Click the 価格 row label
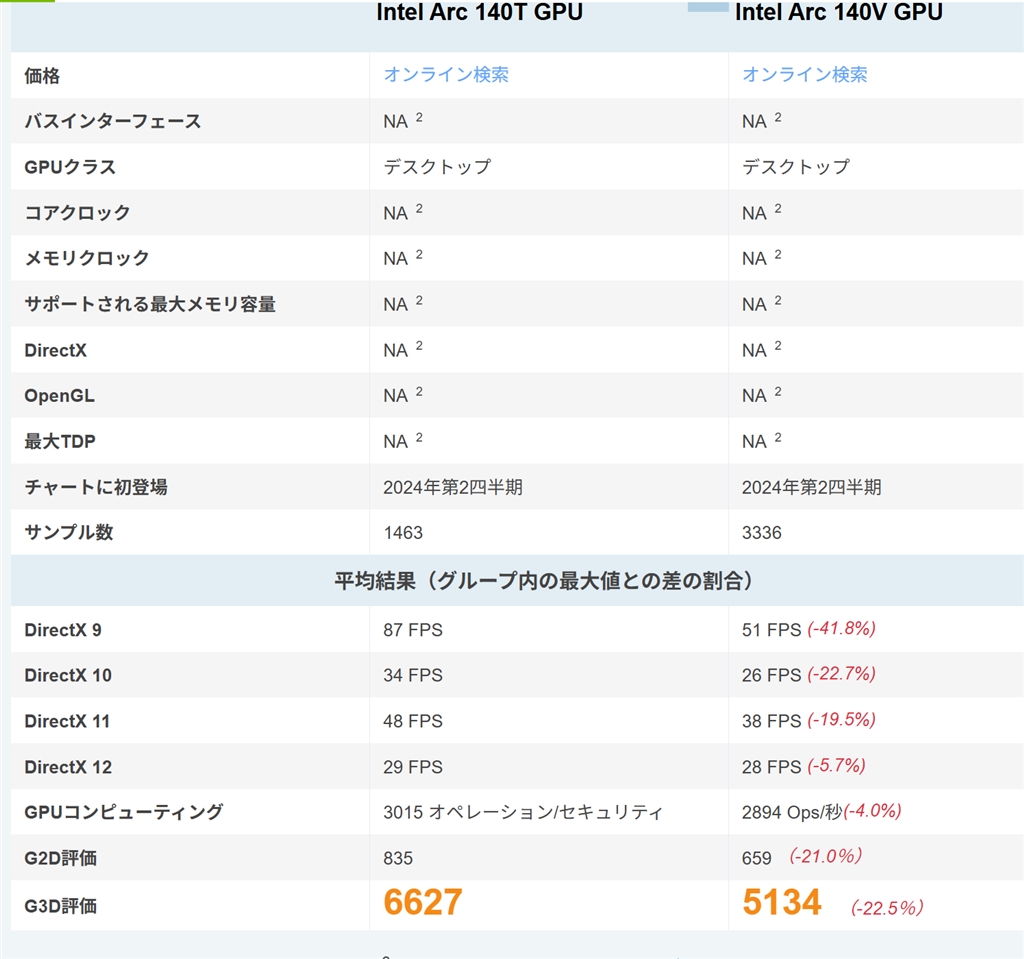This screenshot has width=1024, height=959. tap(42, 76)
